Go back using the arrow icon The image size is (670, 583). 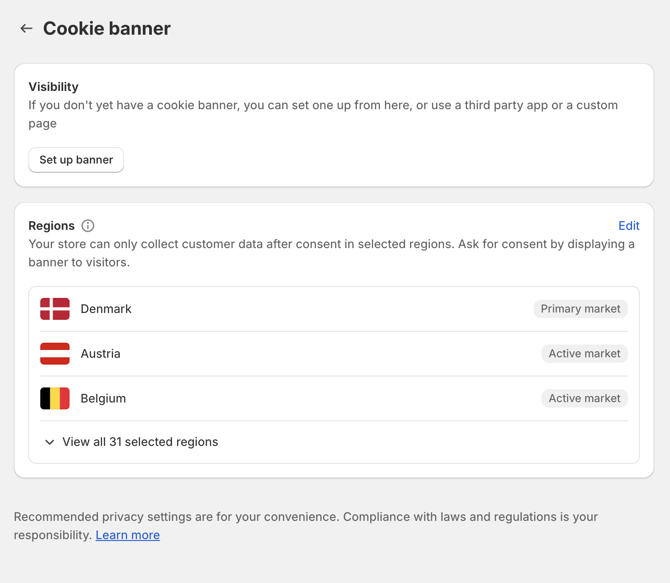[26, 29]
